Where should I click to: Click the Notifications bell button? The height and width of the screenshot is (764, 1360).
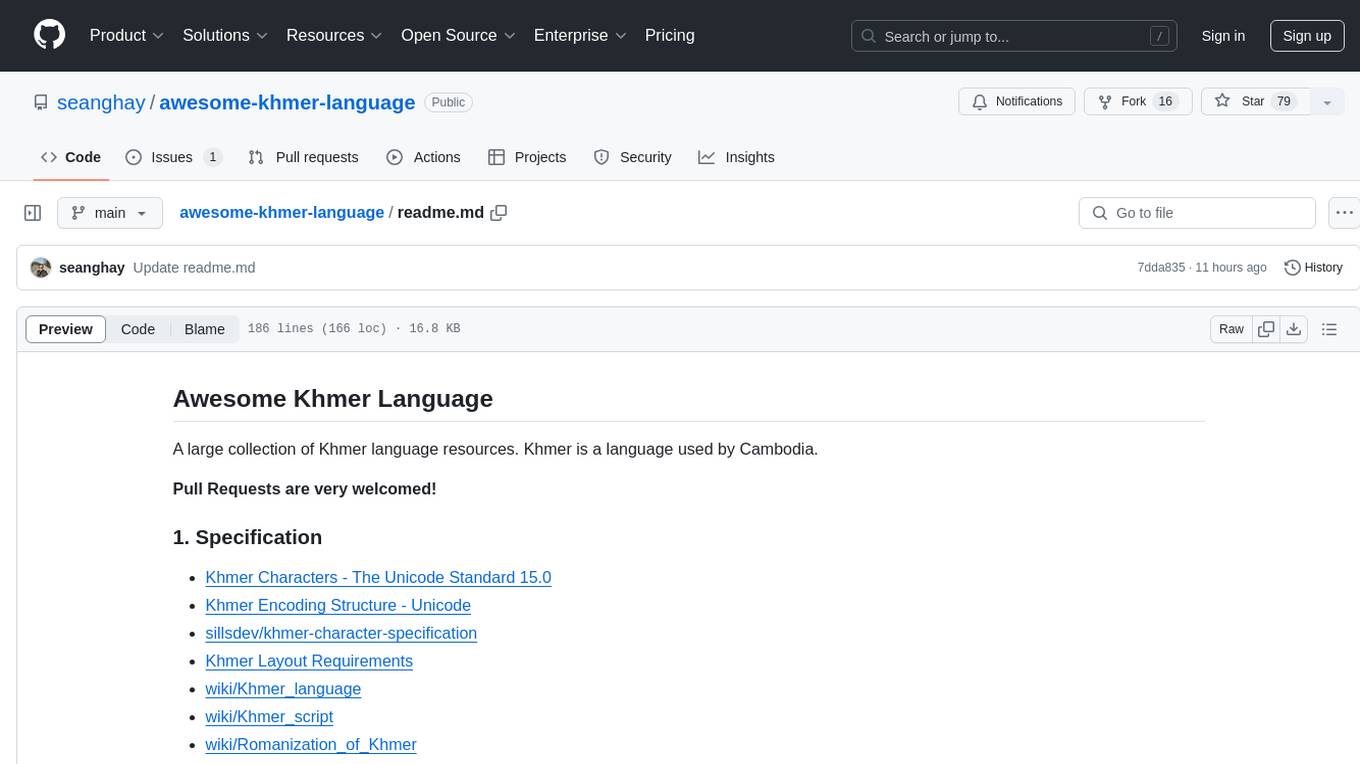(x=1017, y=102)
